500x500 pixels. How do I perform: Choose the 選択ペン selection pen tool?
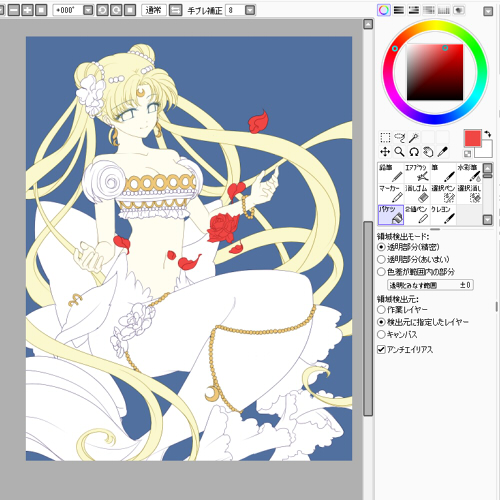(x=443, y=194)
